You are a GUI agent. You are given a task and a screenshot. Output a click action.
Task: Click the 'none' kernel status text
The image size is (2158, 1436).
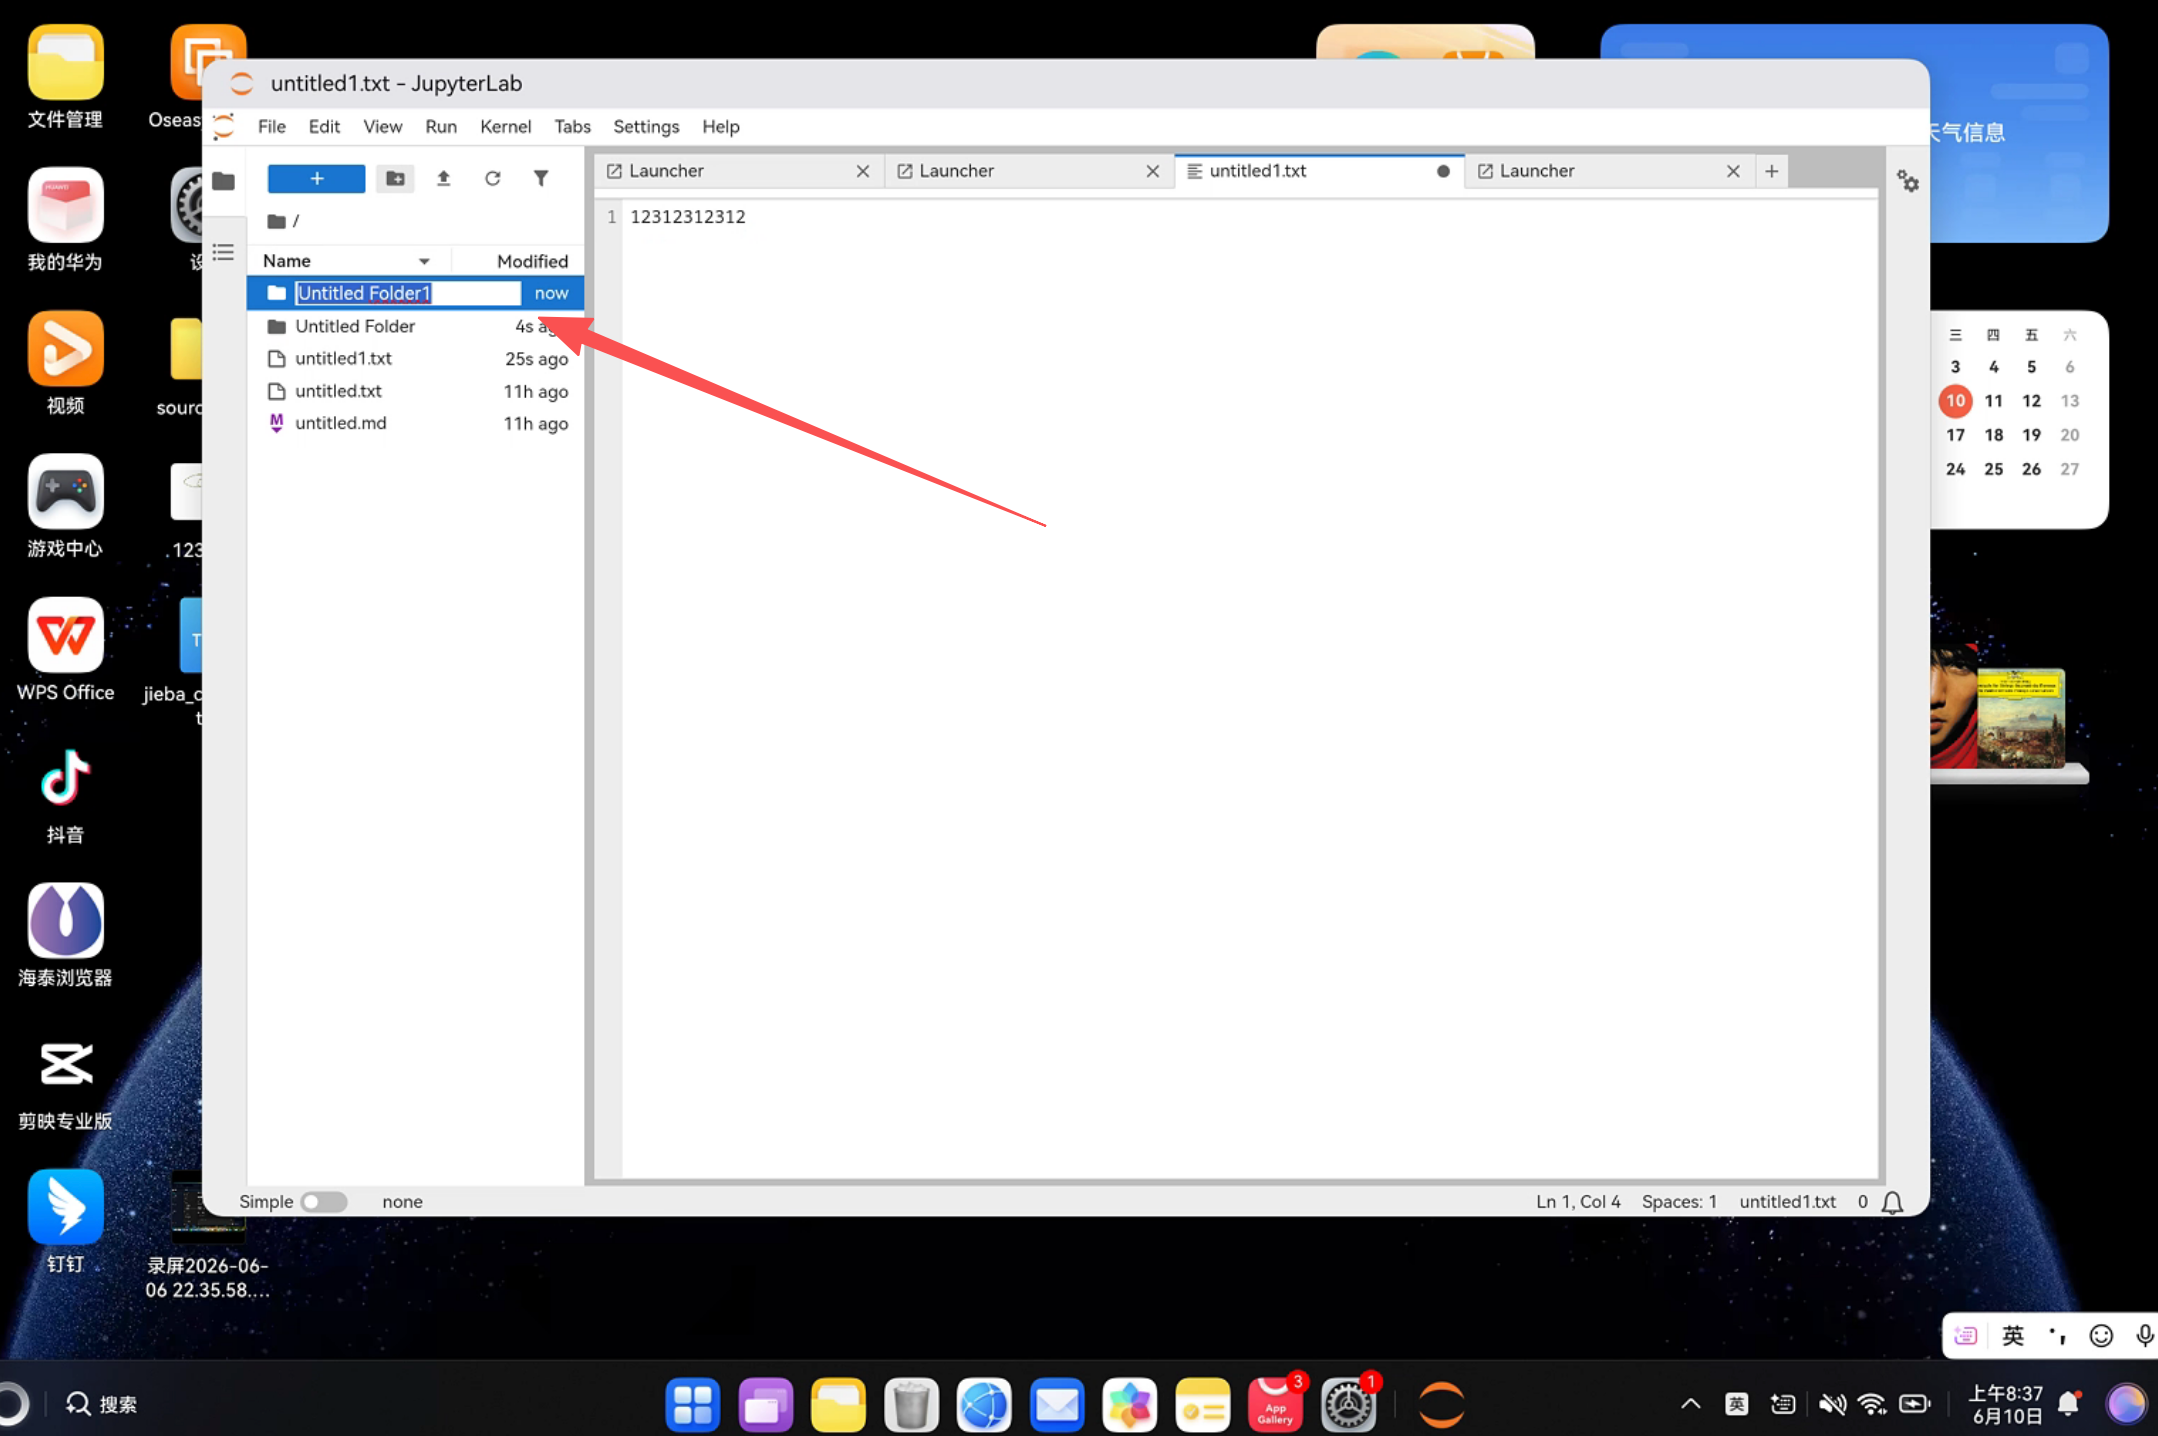coord(402,1202)
